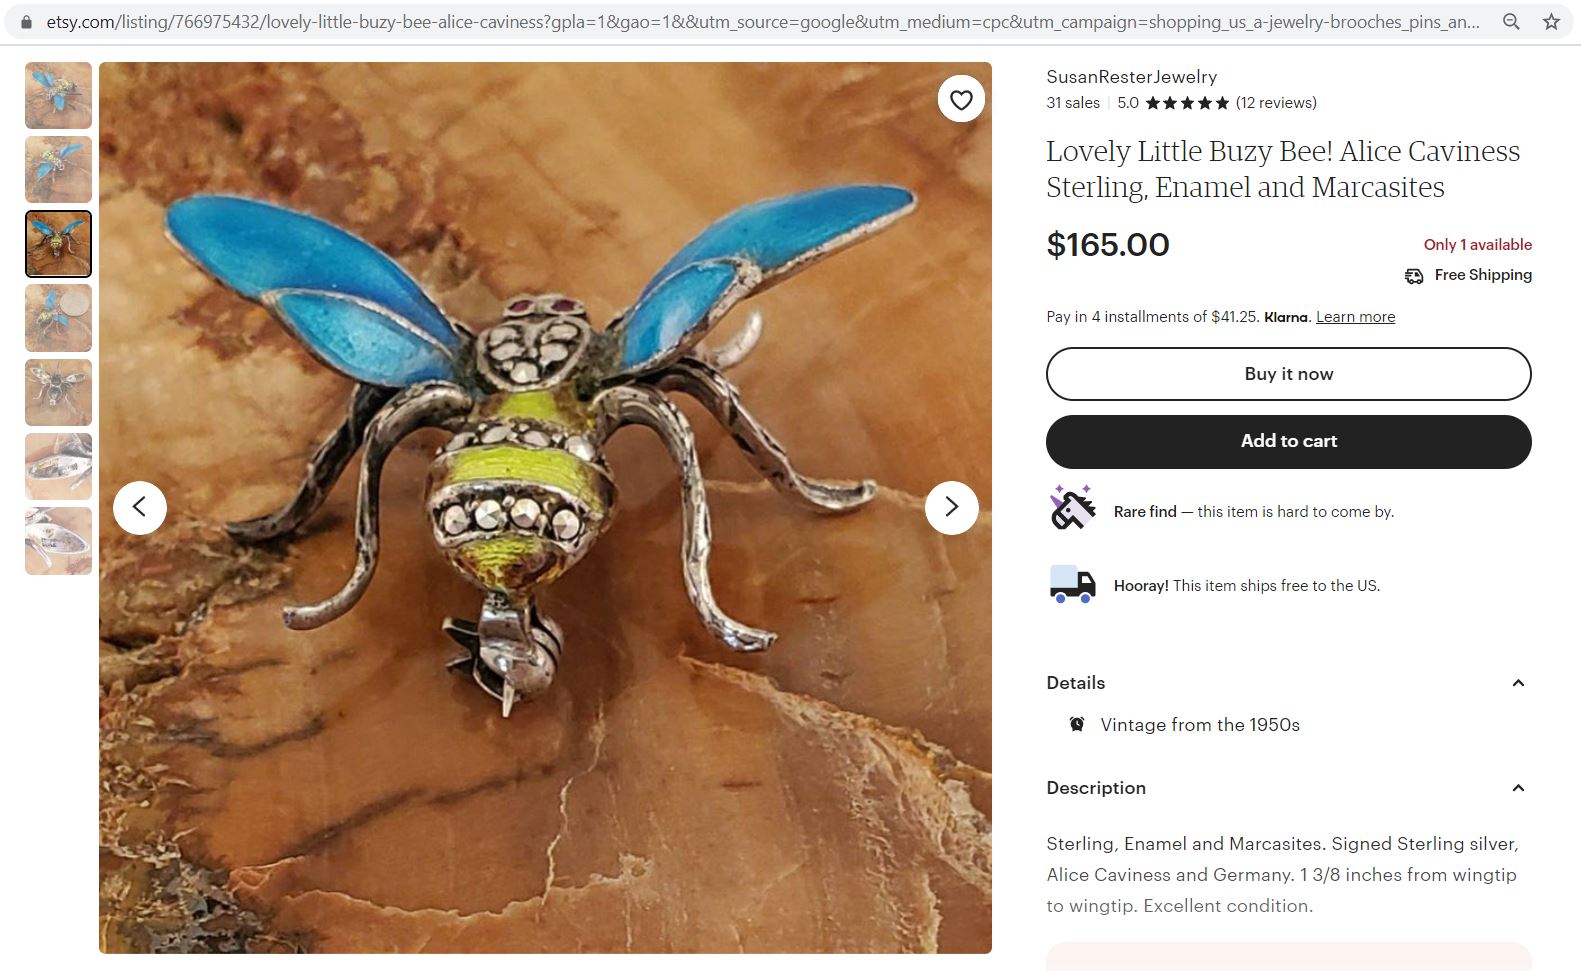Select the Rare find sparkle icon
This screenshot has width=1581, height=971.
tap(1072, 510)
